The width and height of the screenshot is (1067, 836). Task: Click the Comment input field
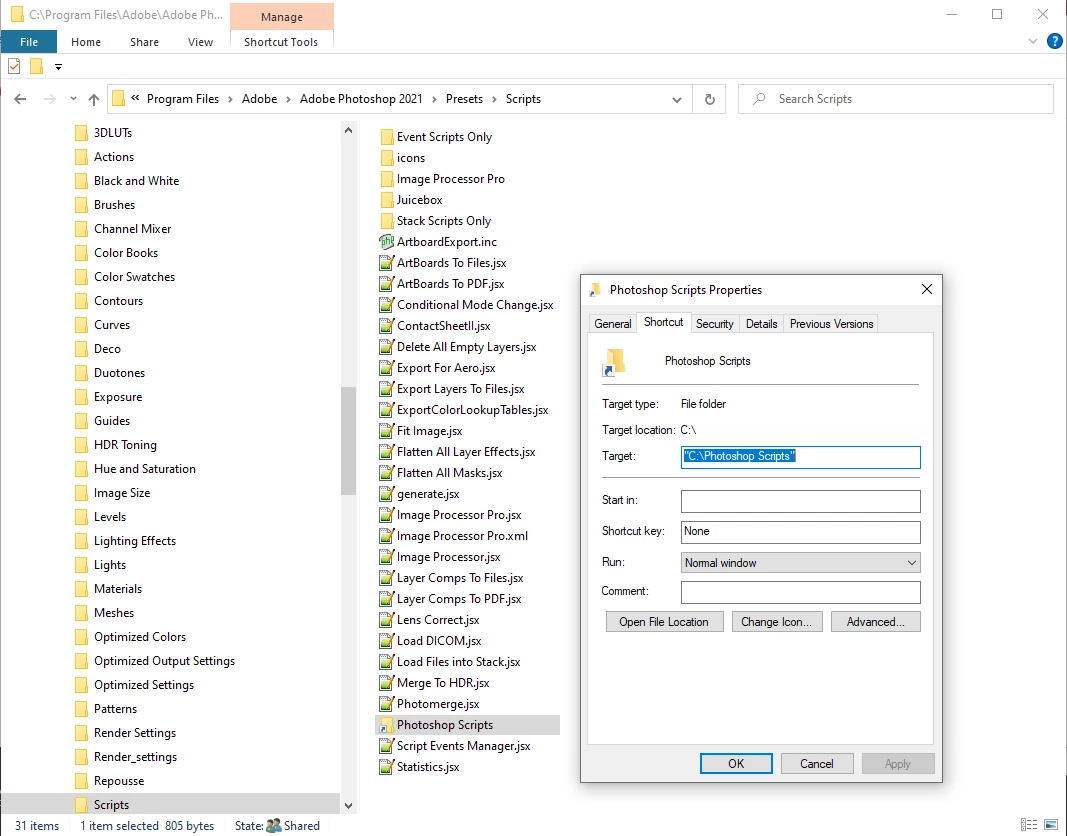[x=800, y=592]
